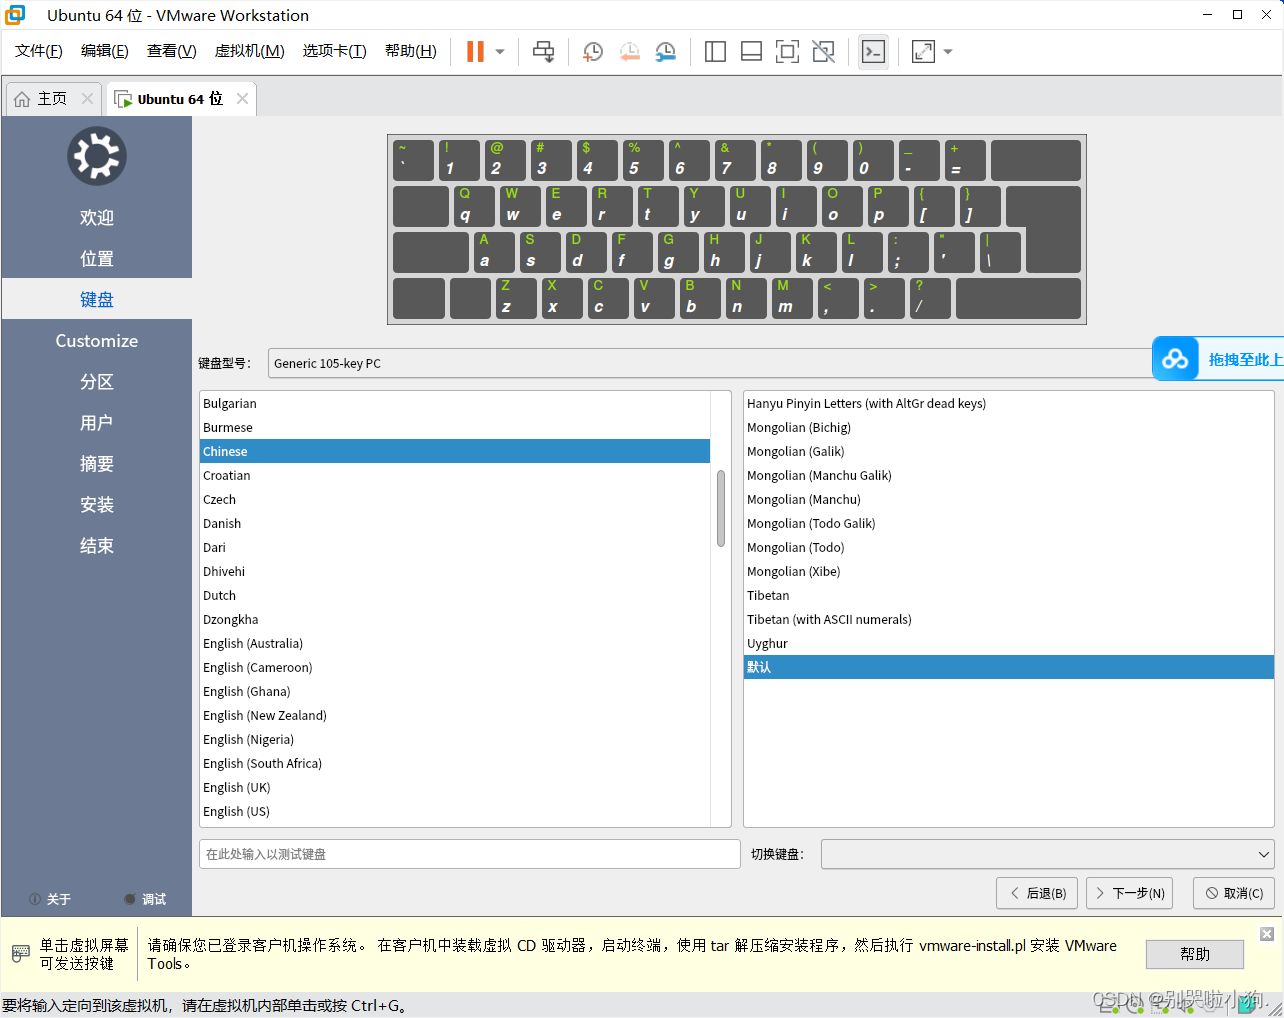Select Tibetan keyboard variant
Viewport: 1284px width, 1018px height.
pos(1009,595)
